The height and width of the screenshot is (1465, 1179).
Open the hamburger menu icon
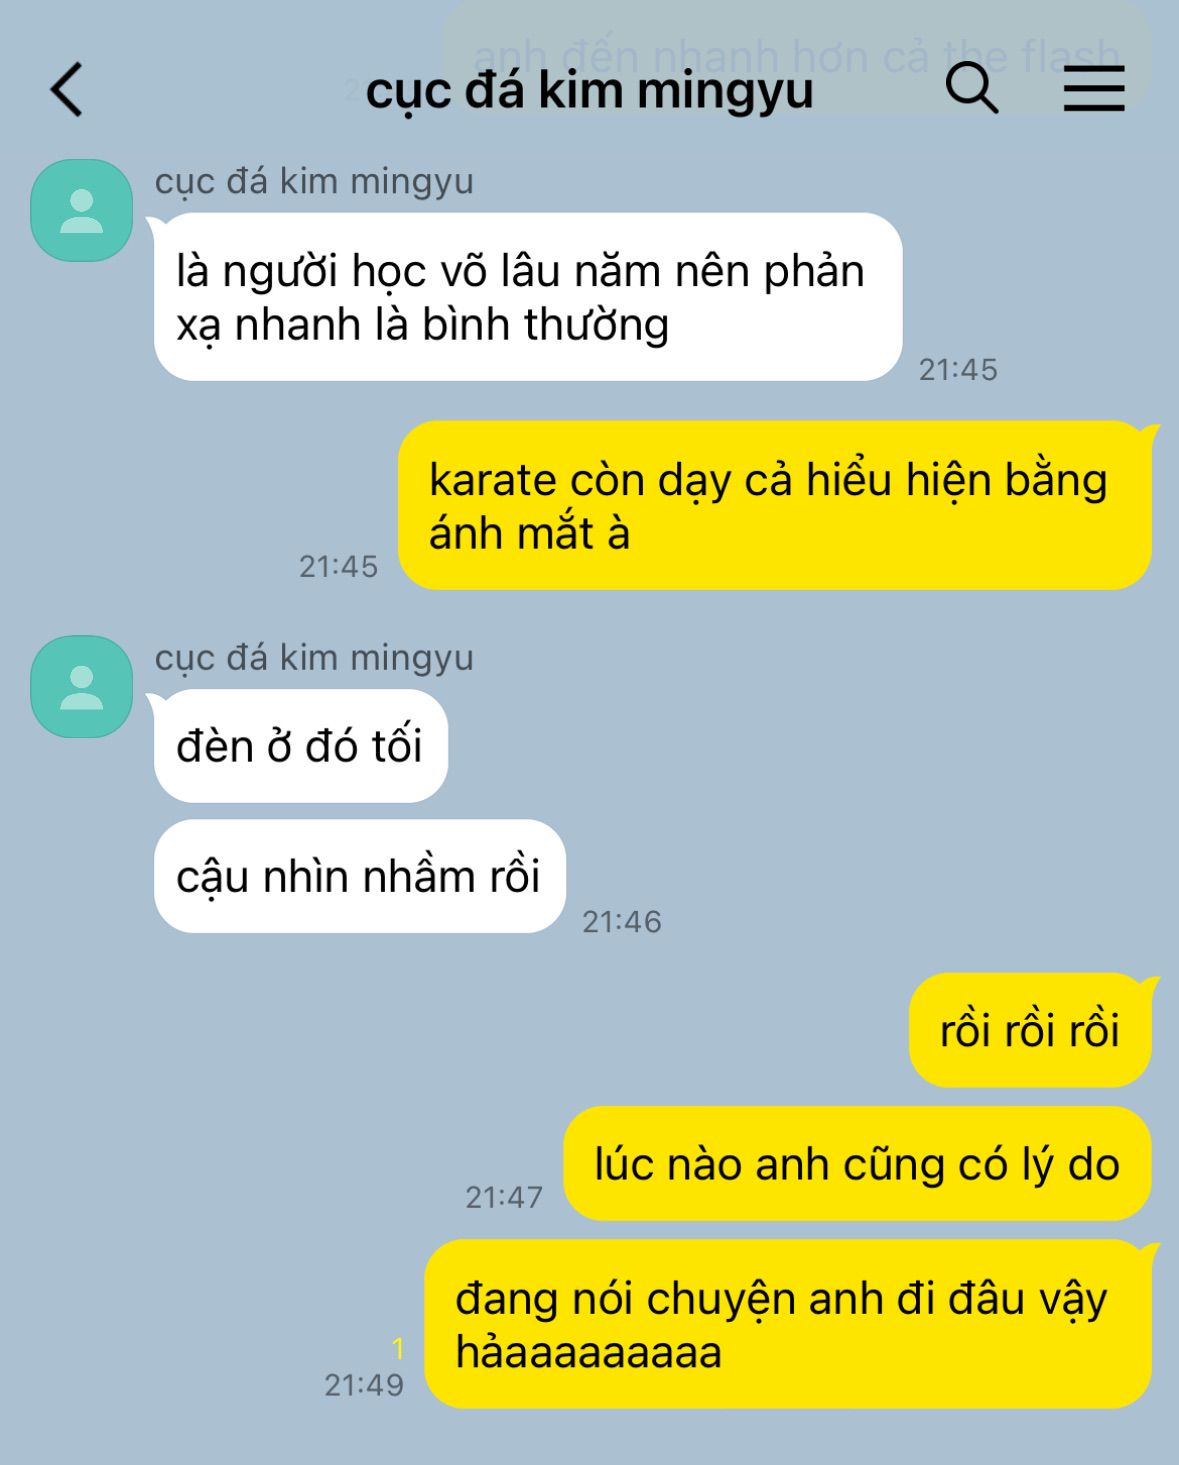coord(1093,88)
